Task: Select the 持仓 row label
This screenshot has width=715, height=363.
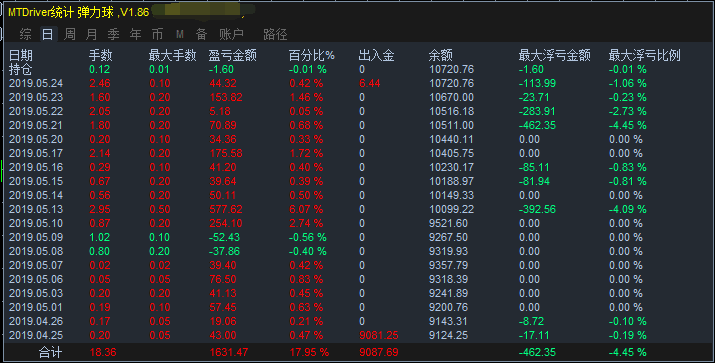Action: [21, 69]
